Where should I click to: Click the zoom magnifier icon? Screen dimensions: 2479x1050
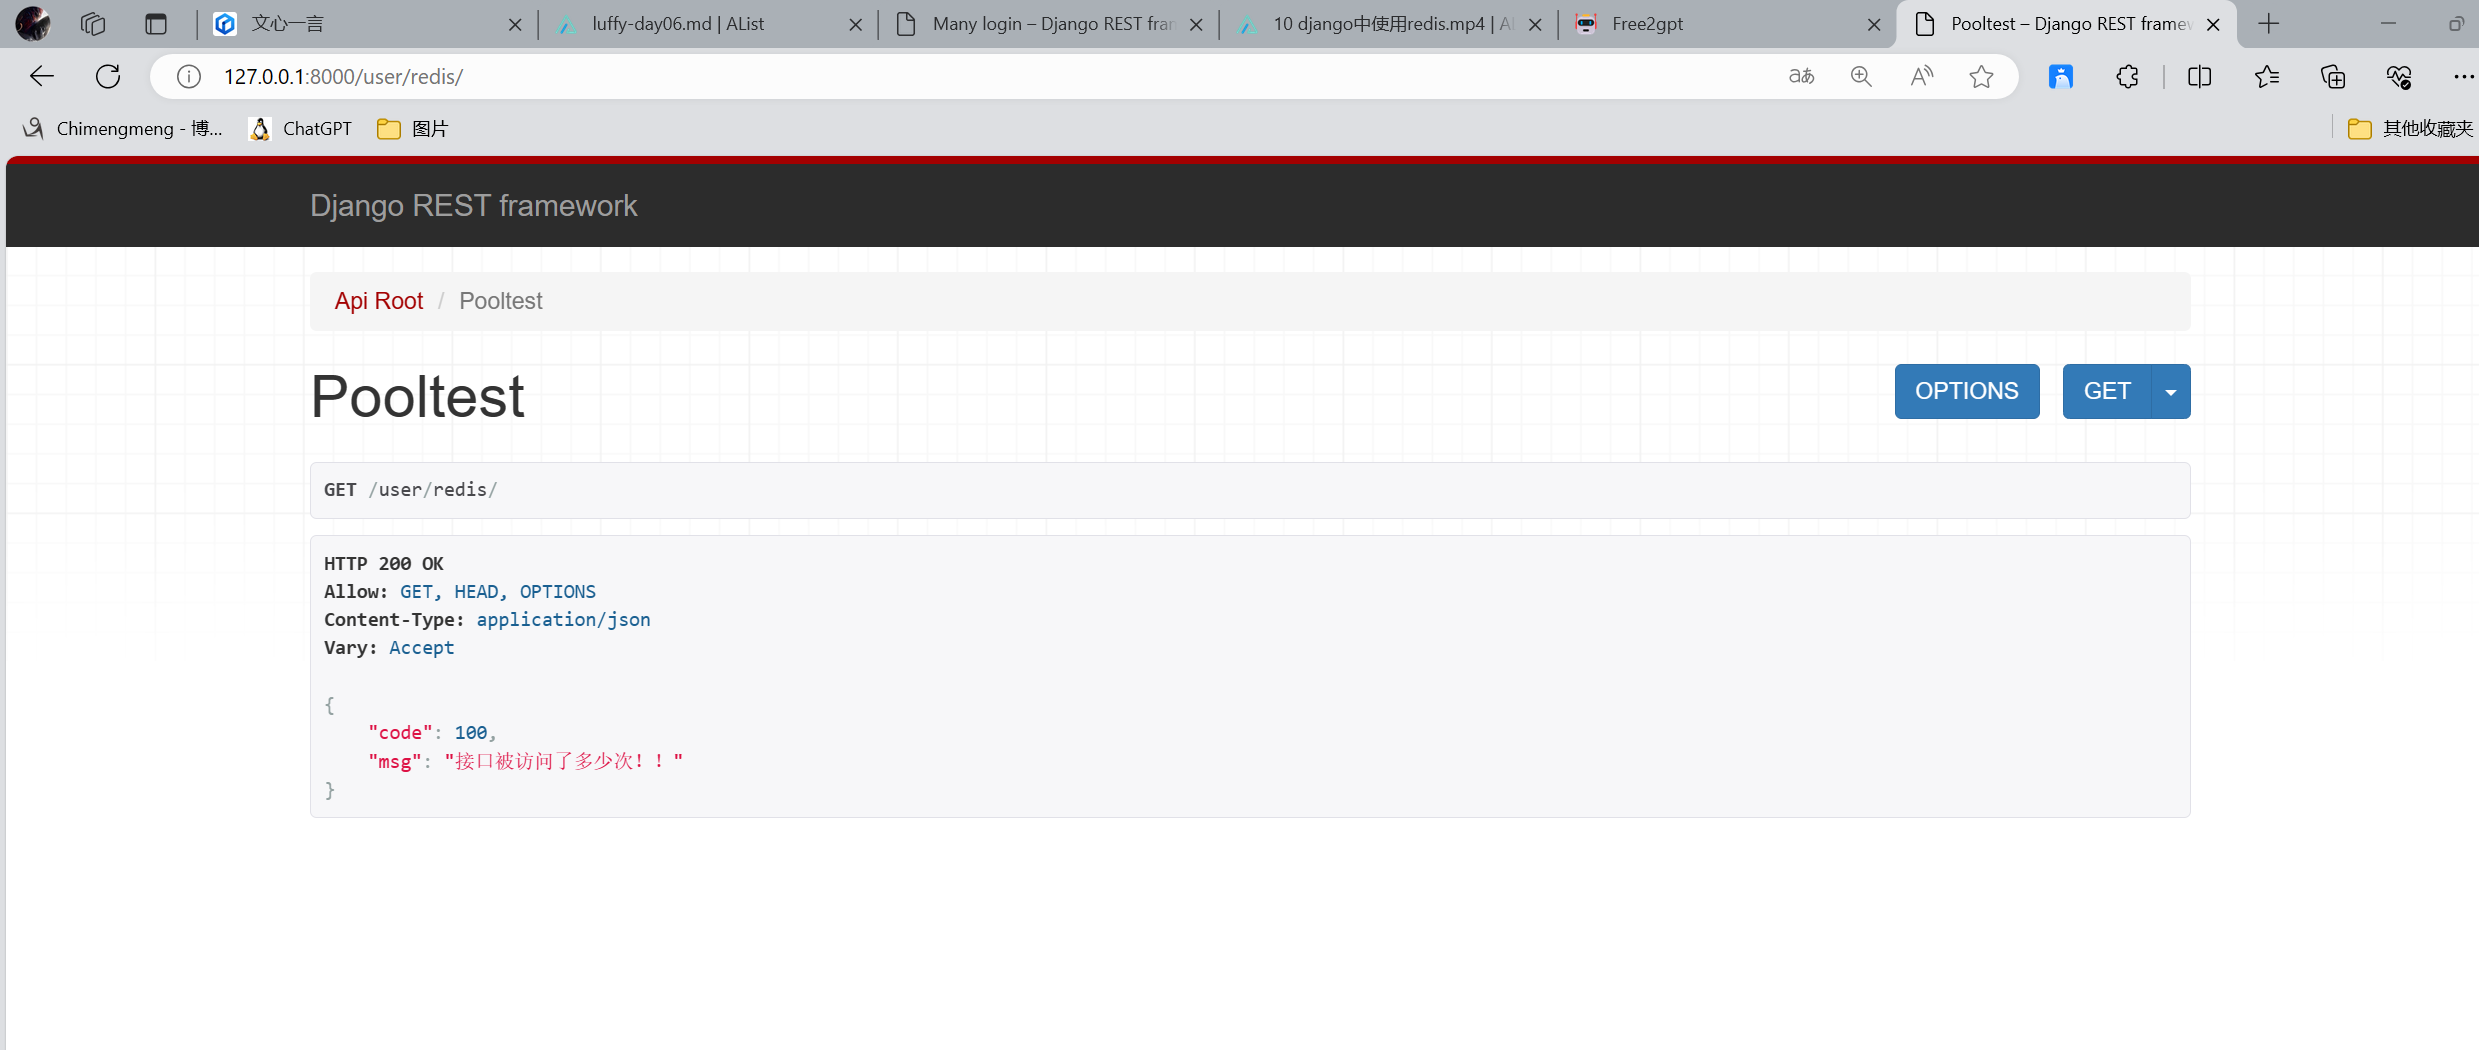(1861, 76)
